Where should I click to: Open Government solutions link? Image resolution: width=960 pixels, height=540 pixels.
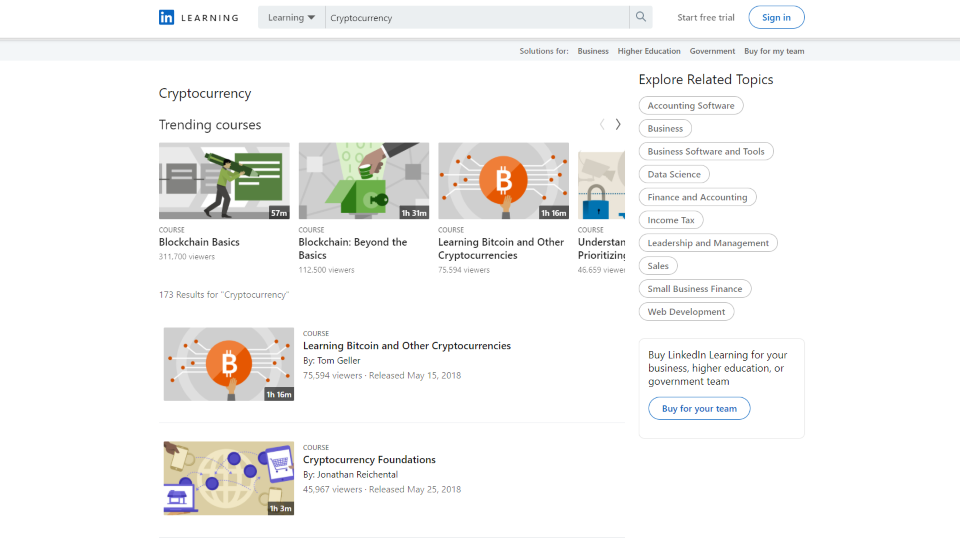[x=712, y=51]
